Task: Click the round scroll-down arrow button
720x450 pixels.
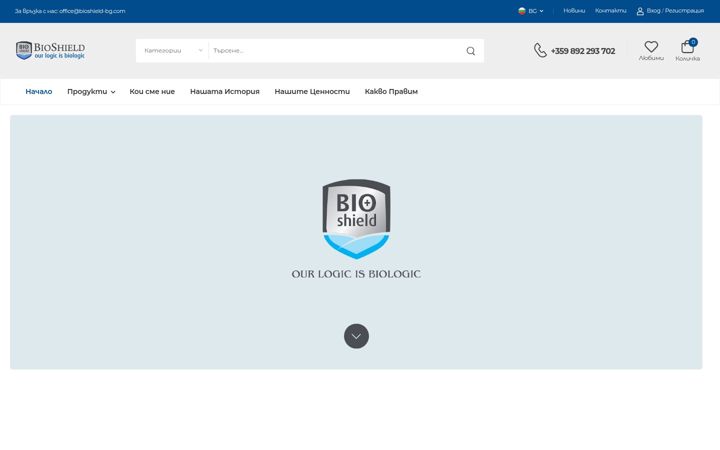Action: 356,336
